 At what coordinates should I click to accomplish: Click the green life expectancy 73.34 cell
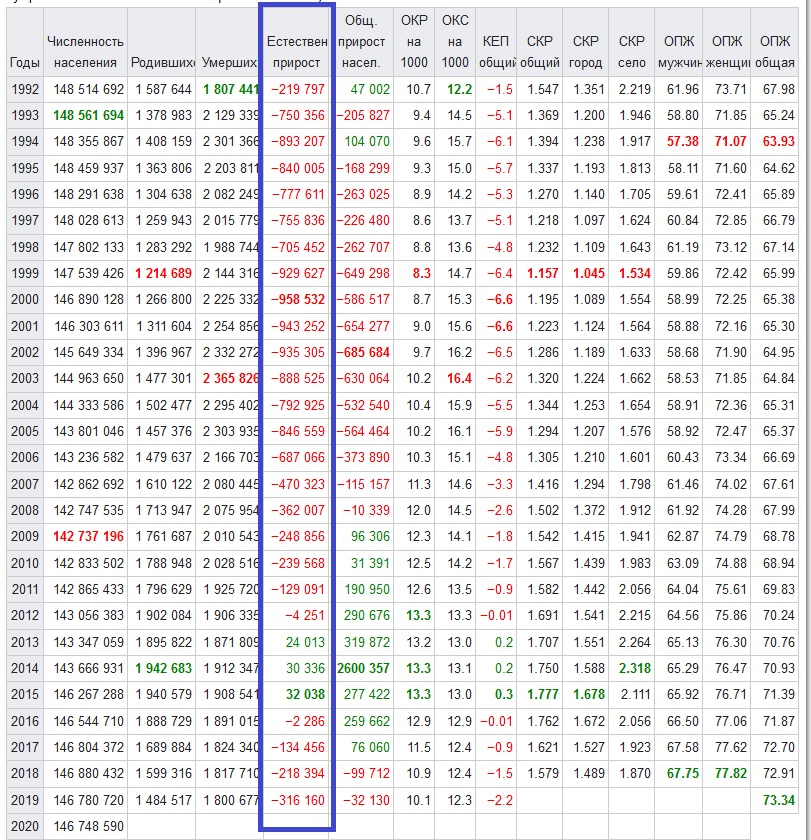[x=778, y=800]
